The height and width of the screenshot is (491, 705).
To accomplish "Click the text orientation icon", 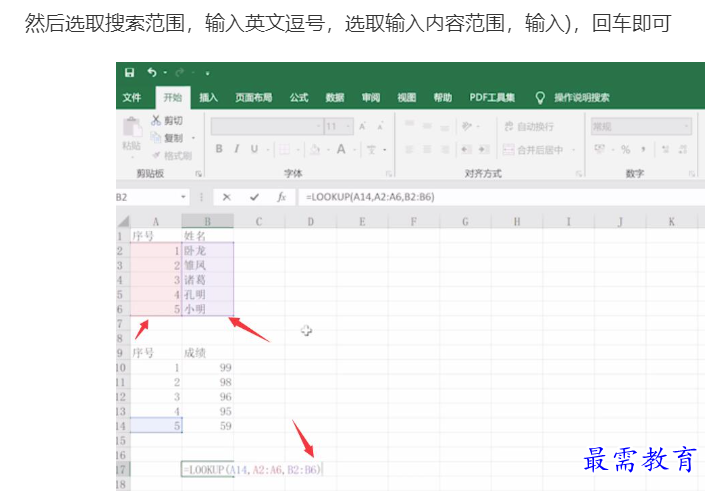I will tap(467, 126).
